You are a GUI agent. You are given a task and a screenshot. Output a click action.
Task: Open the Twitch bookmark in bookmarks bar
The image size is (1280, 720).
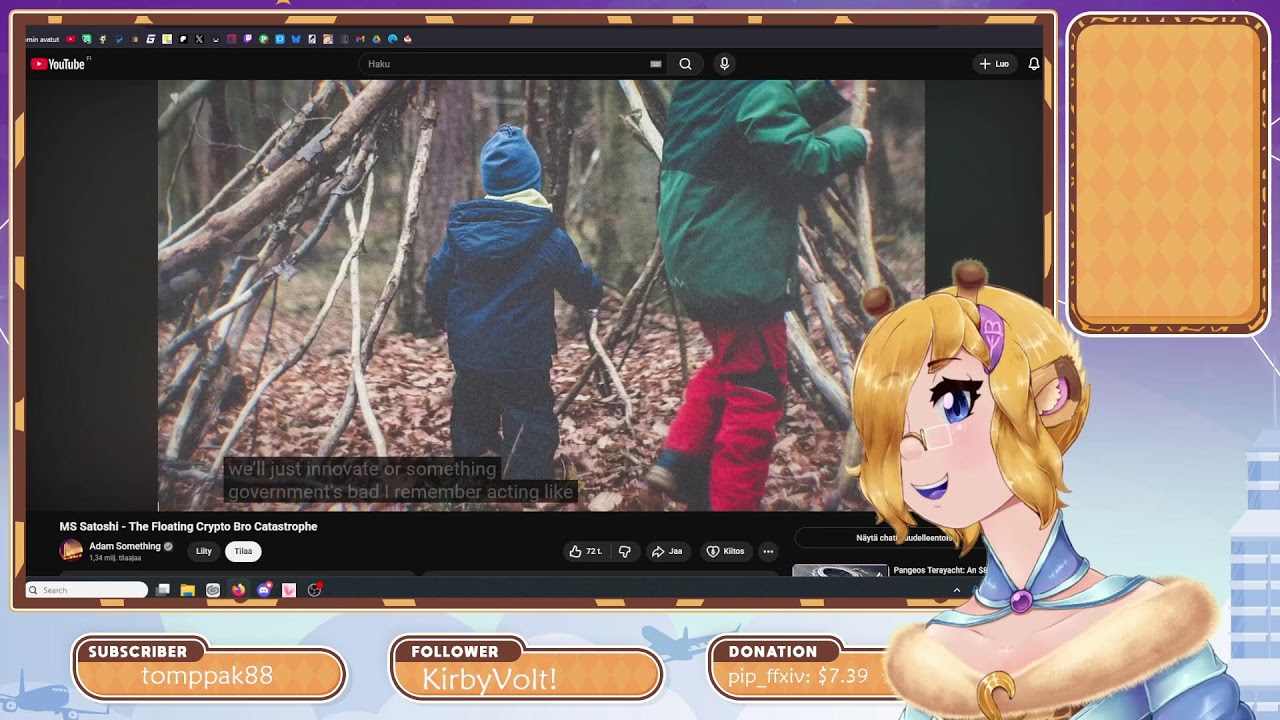pyautogui.click(x=247, y=39)
